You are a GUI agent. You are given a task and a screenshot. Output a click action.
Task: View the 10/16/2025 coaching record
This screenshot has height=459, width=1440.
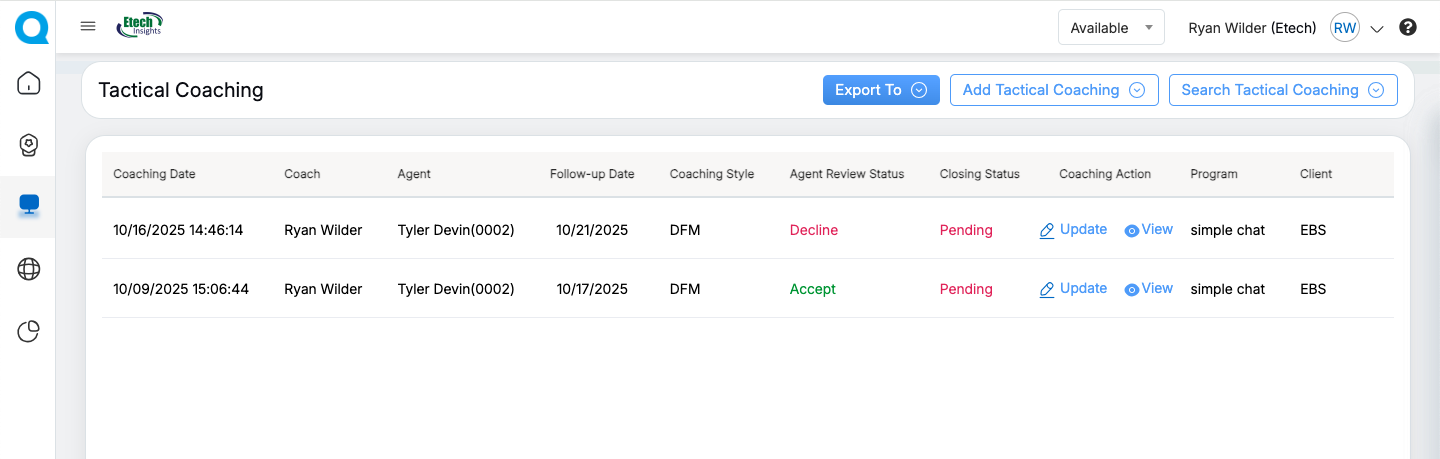click(1148, 230)
